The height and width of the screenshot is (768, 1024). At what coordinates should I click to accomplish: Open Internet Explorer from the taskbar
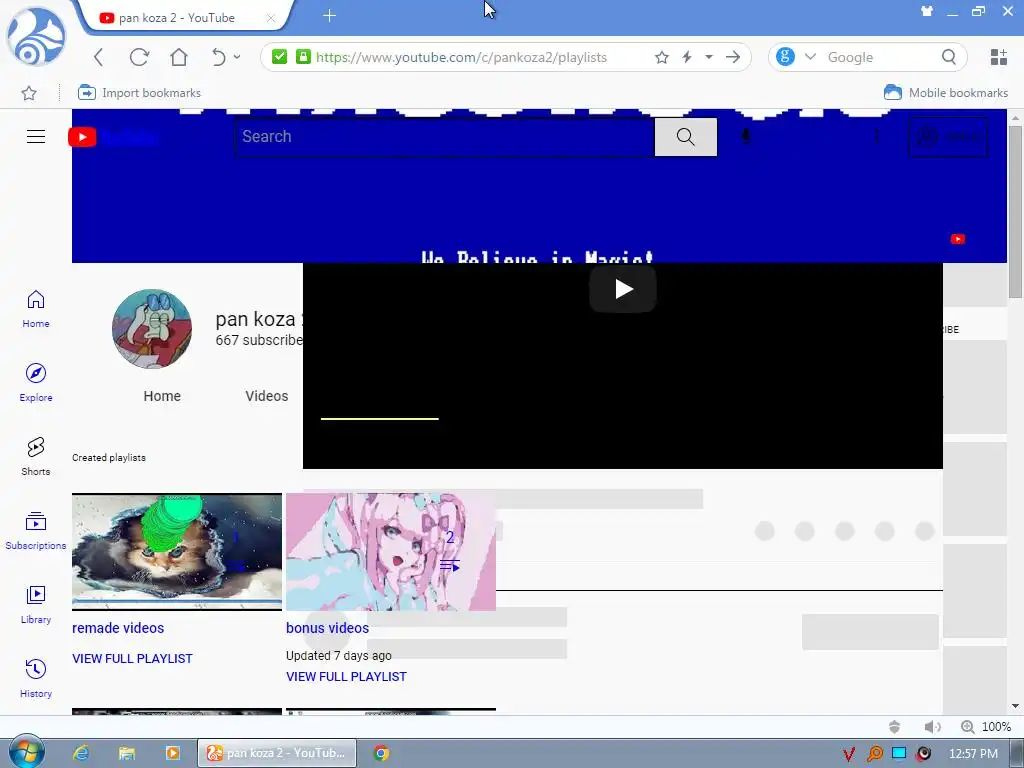[x=81, y=753]
